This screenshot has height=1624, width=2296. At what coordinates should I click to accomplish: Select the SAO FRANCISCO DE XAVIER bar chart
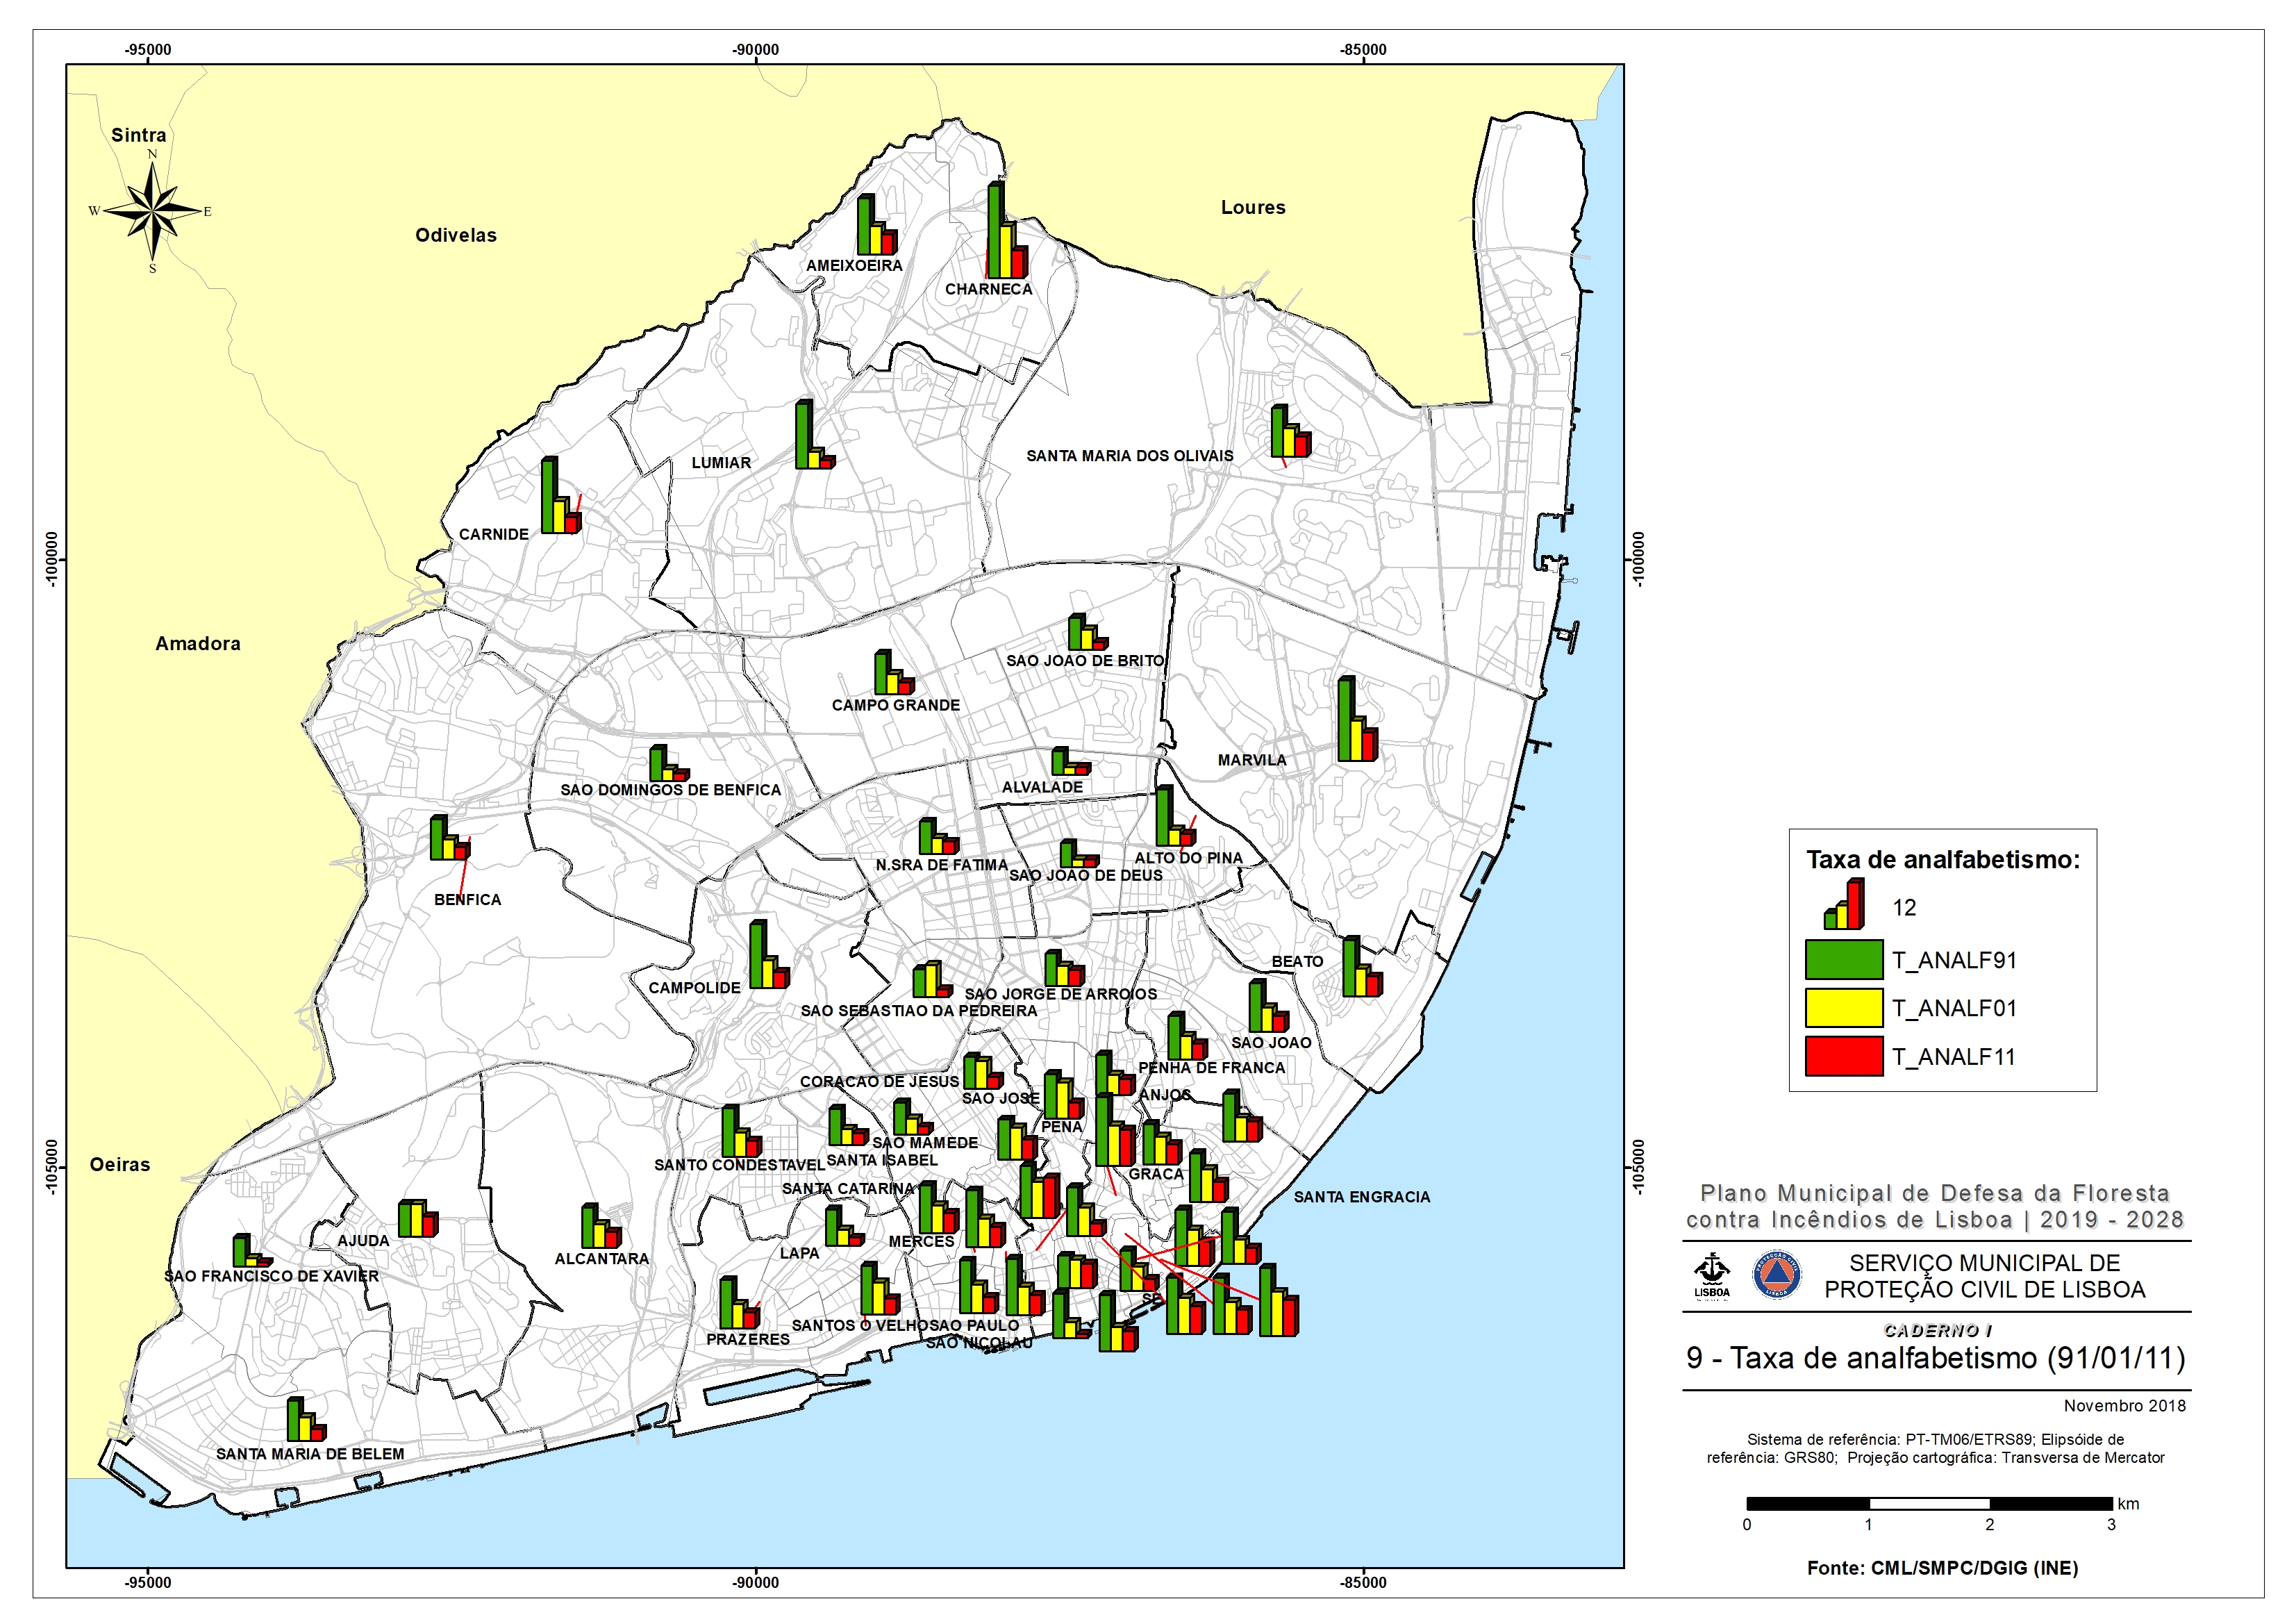pyautogui.click(x=253, y=1251)
